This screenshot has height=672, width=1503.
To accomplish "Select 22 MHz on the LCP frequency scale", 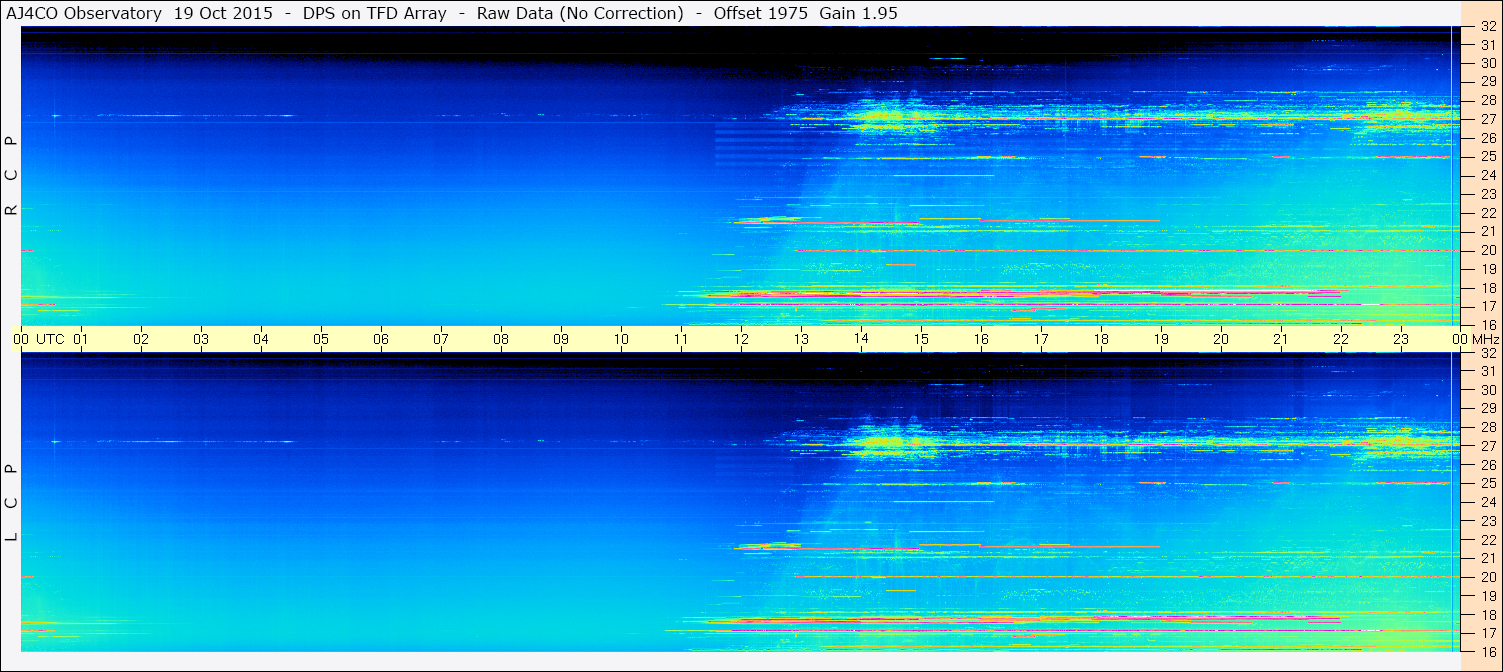I will point(1487,540).
